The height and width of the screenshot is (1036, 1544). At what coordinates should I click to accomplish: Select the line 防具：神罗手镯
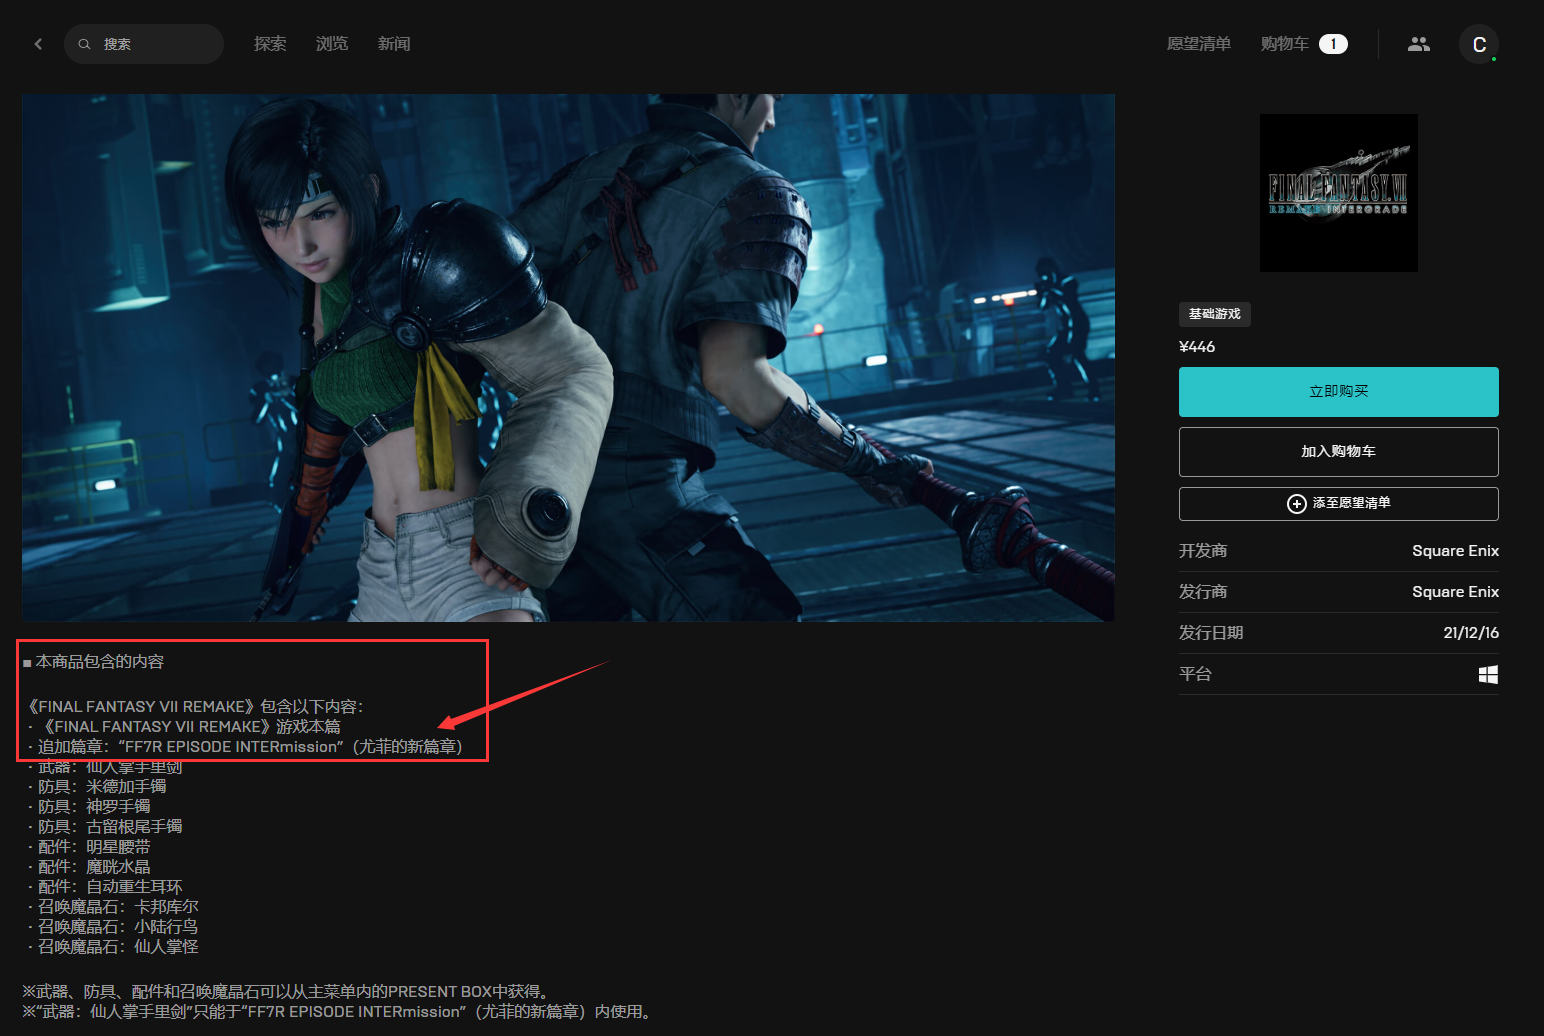tap(89, 807)
